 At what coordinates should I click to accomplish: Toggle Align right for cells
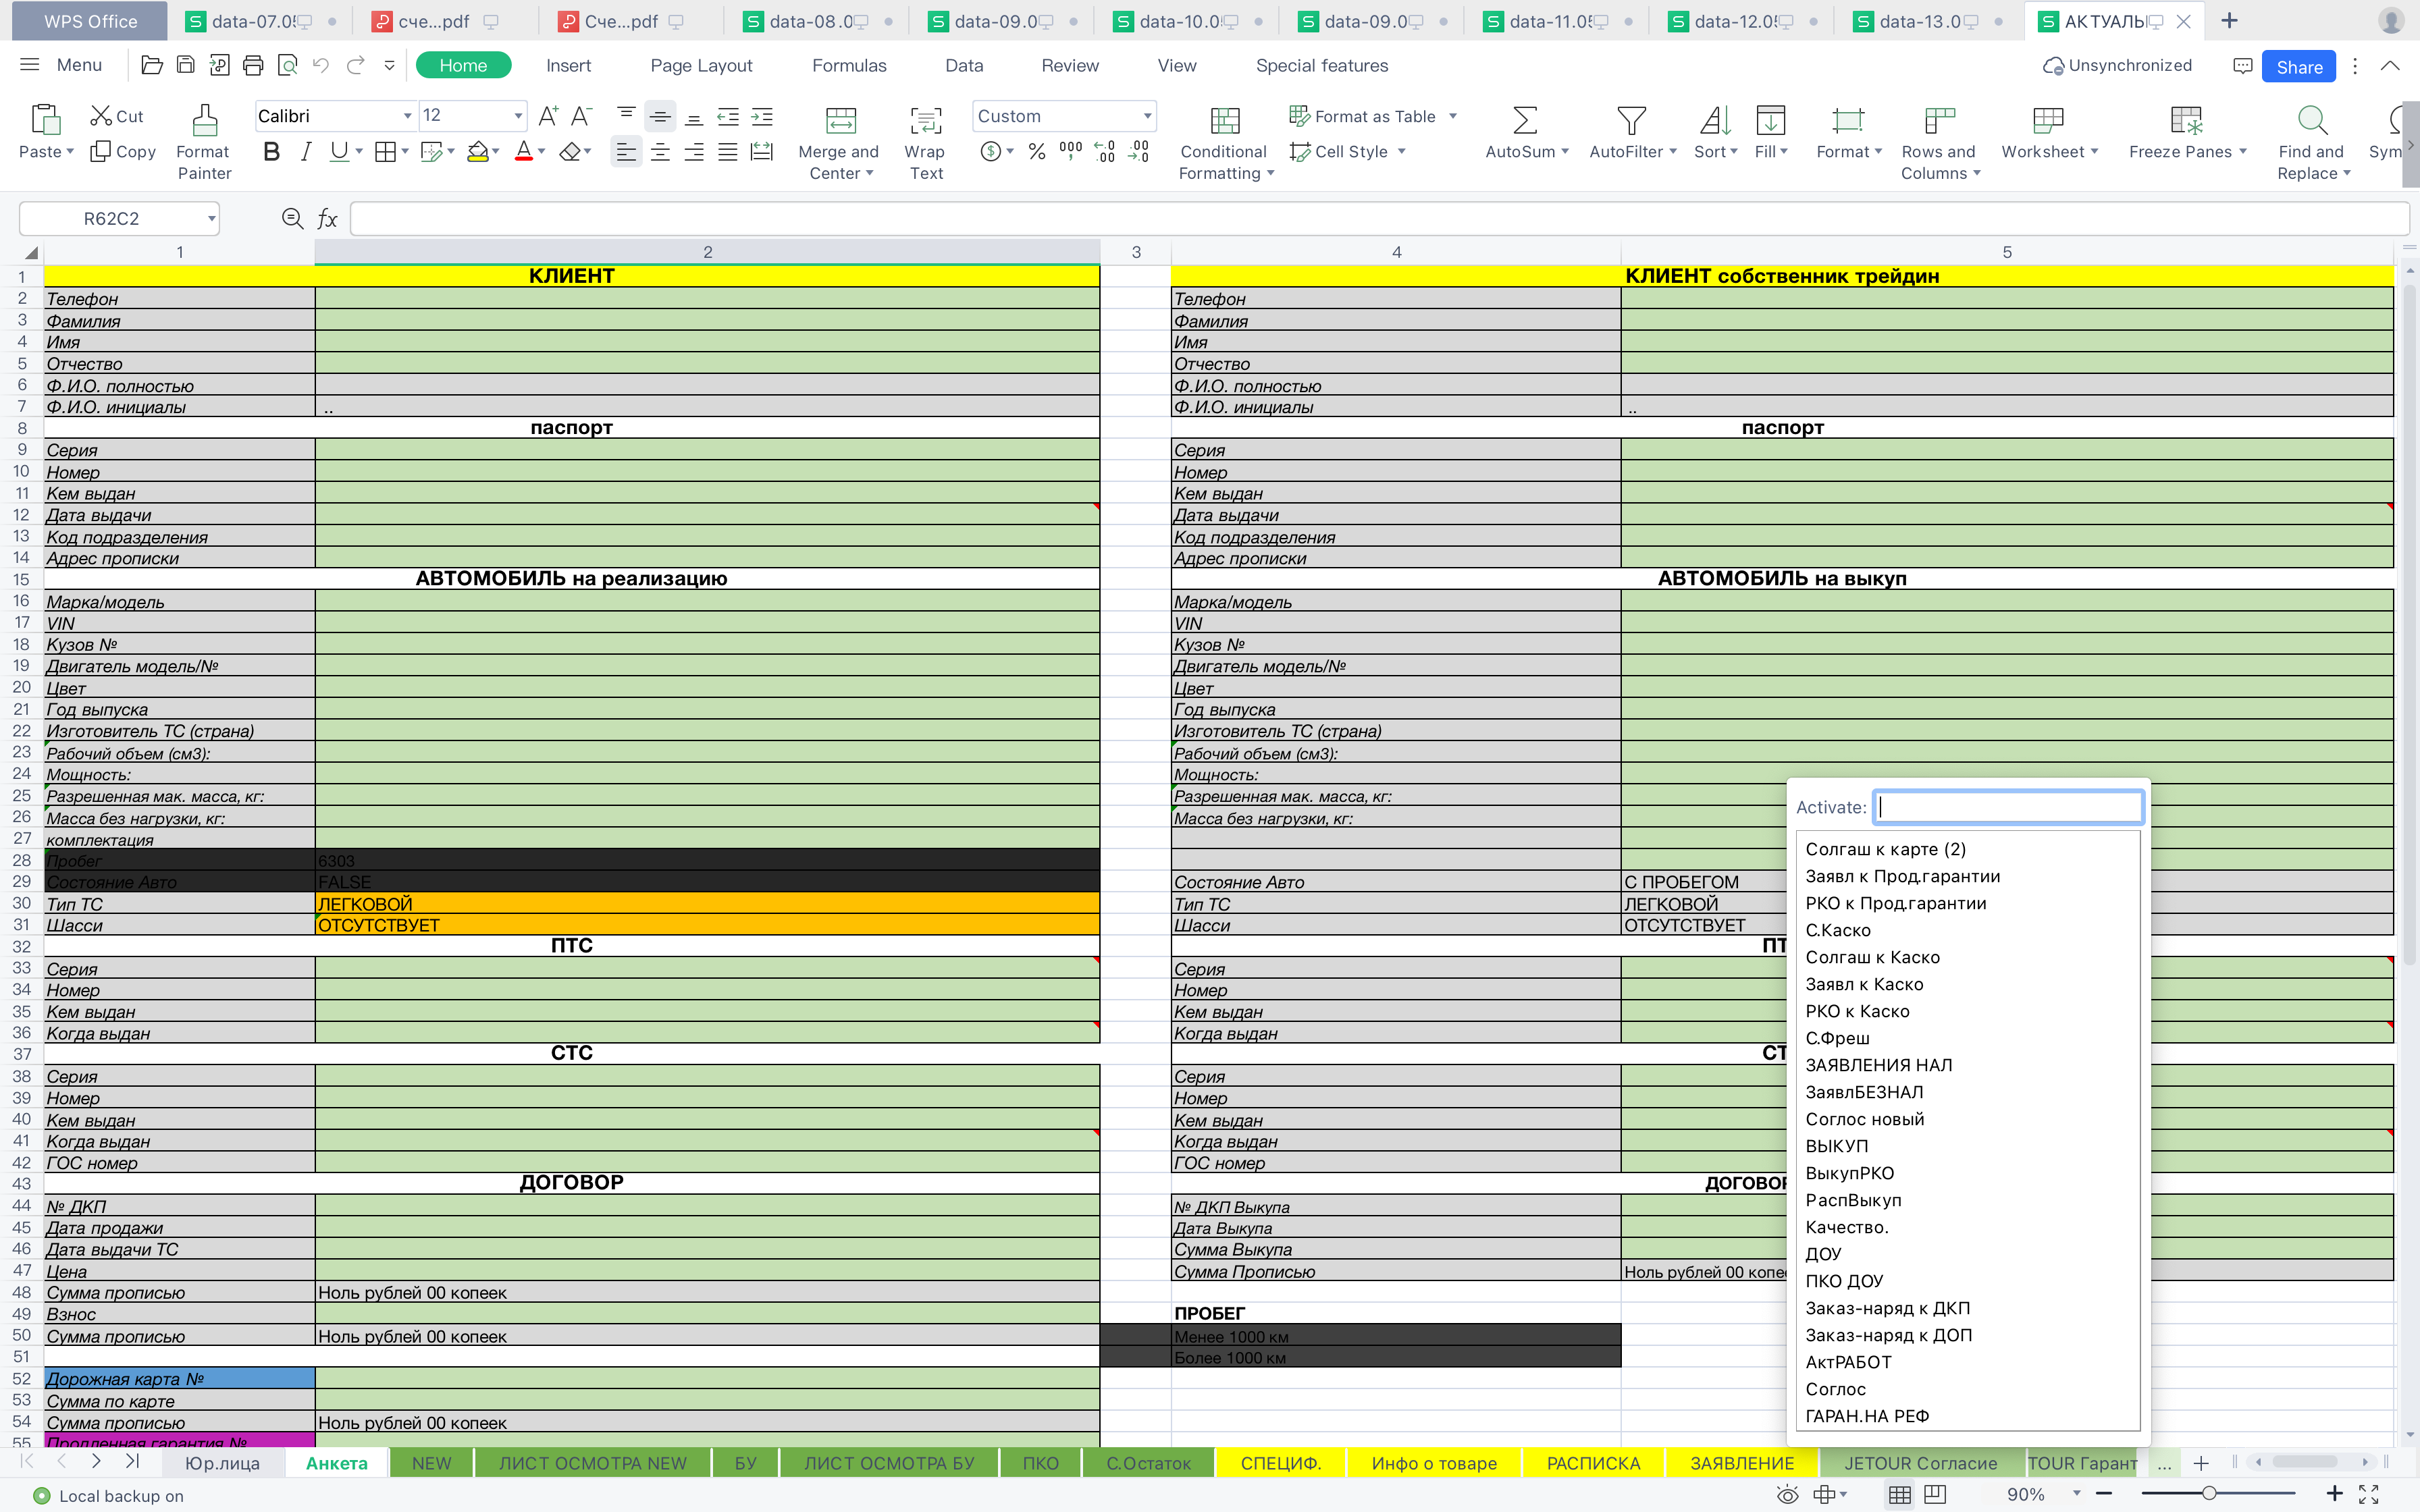point(694,152)
